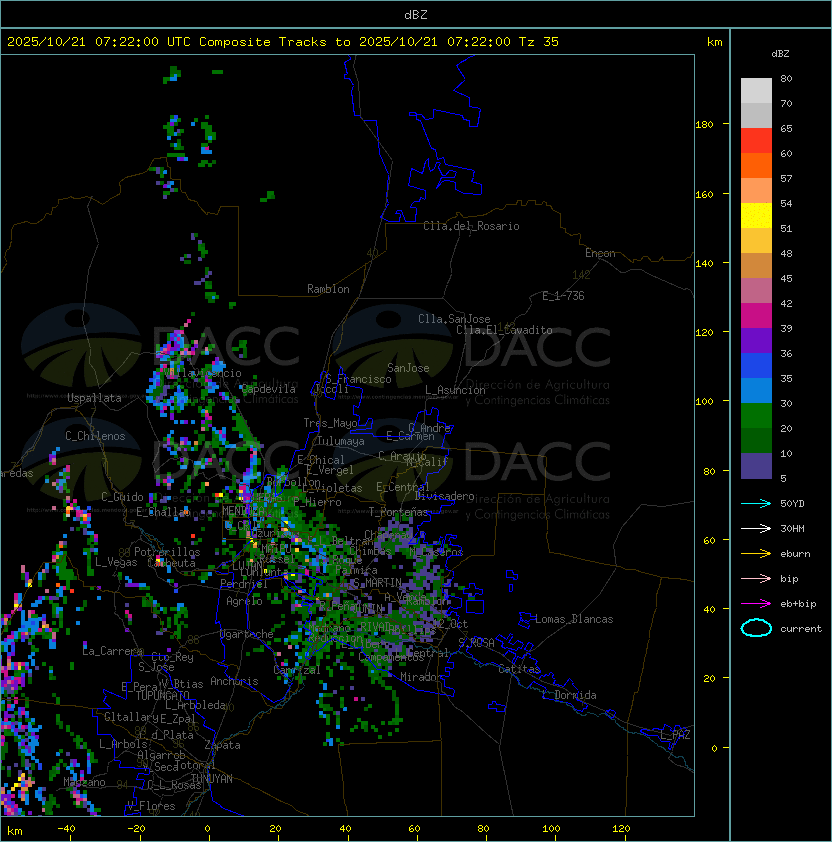Select the purple 39-36 dBZ swatch

click(756, 340)
